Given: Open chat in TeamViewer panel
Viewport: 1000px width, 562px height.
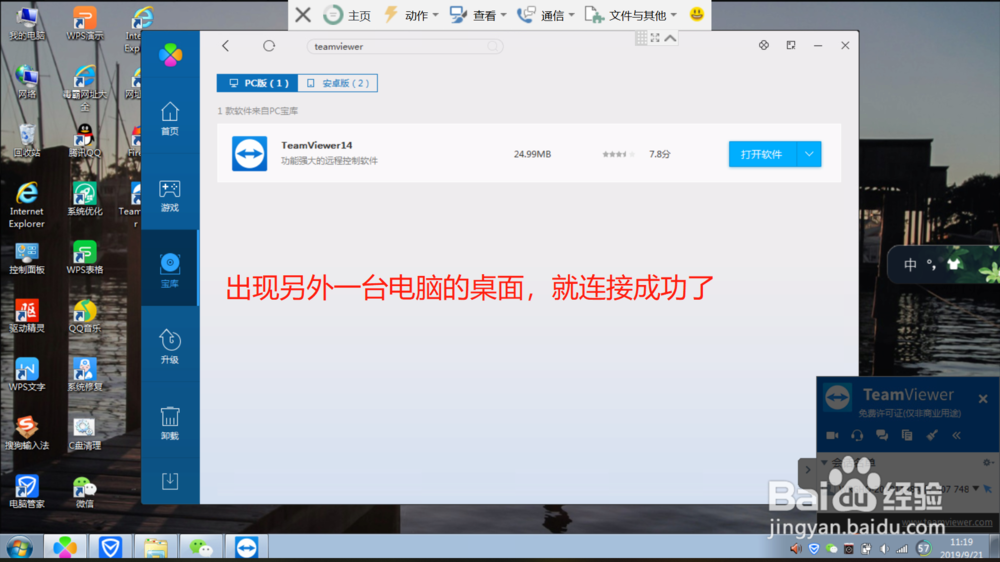Looking at the screenshot, I should [882, 435].
